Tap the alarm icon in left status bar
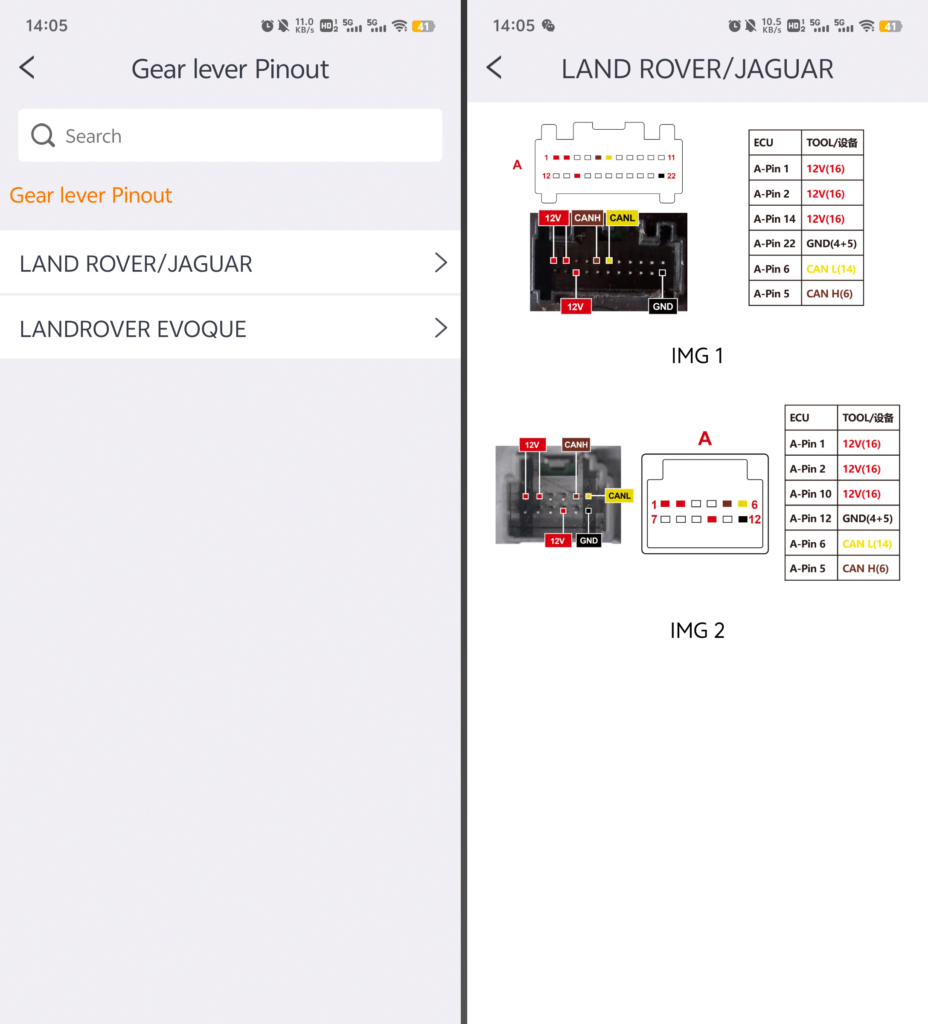The height and width of the screenshot is (1024, 928). [267, 26]
